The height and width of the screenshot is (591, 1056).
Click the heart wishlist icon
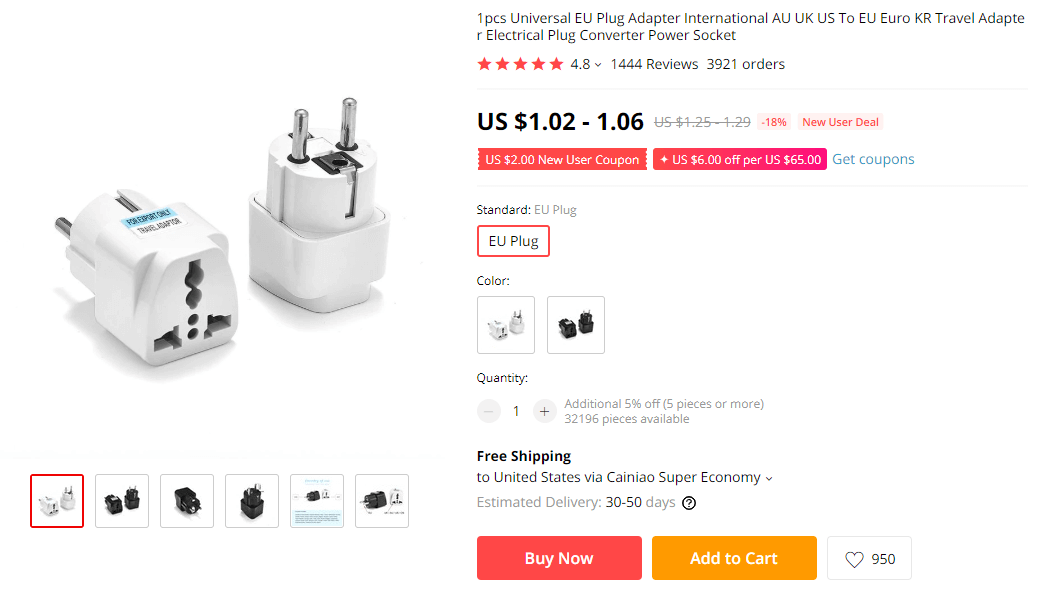[x=854, y=559]
